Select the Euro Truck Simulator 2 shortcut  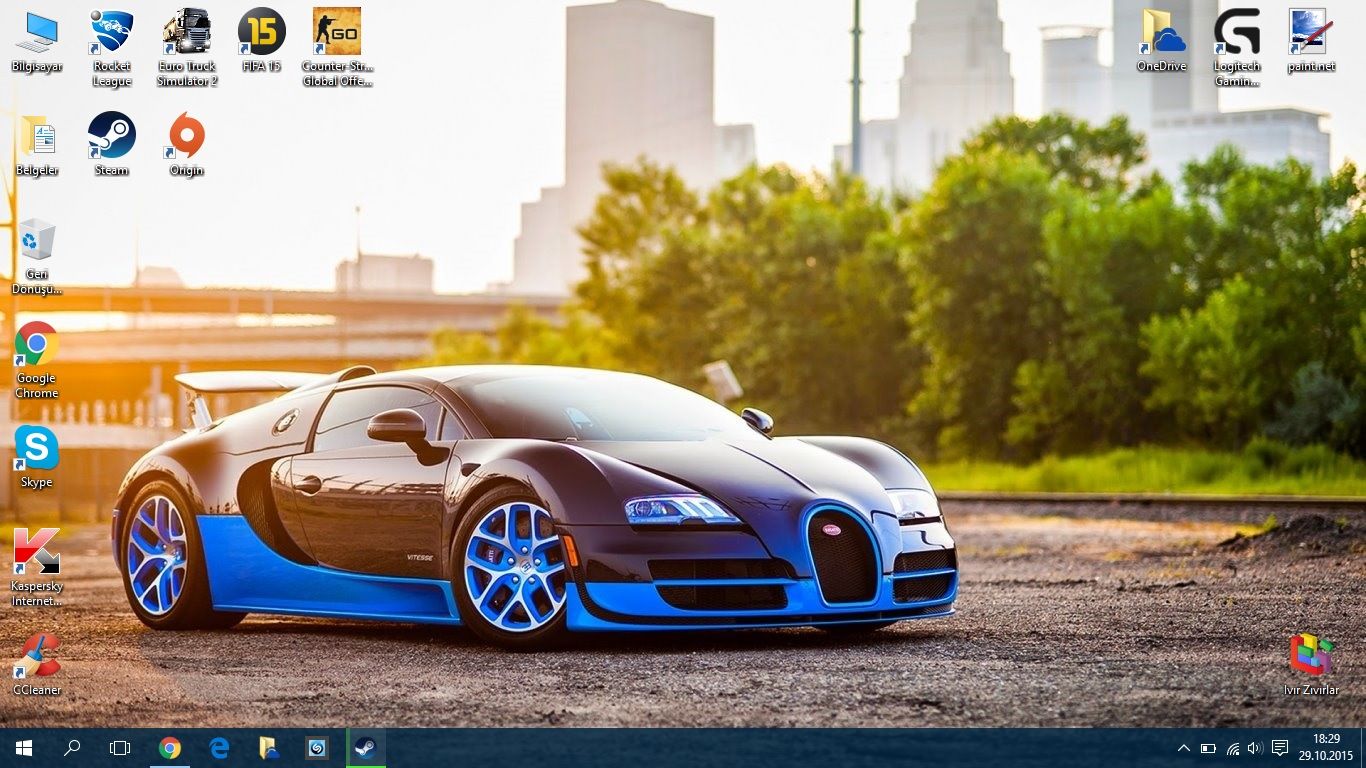pyautogui.click(x=187, y=48)
